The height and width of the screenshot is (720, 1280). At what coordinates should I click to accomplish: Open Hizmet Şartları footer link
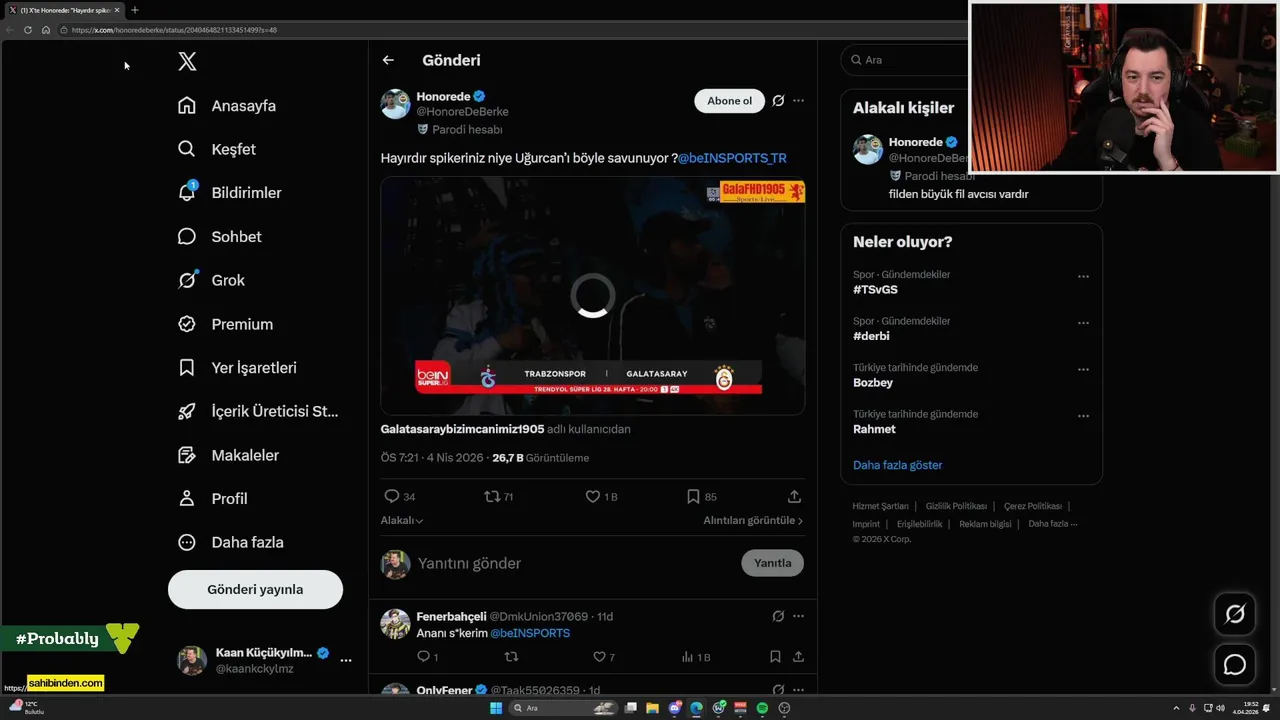[x=880, y=506]
